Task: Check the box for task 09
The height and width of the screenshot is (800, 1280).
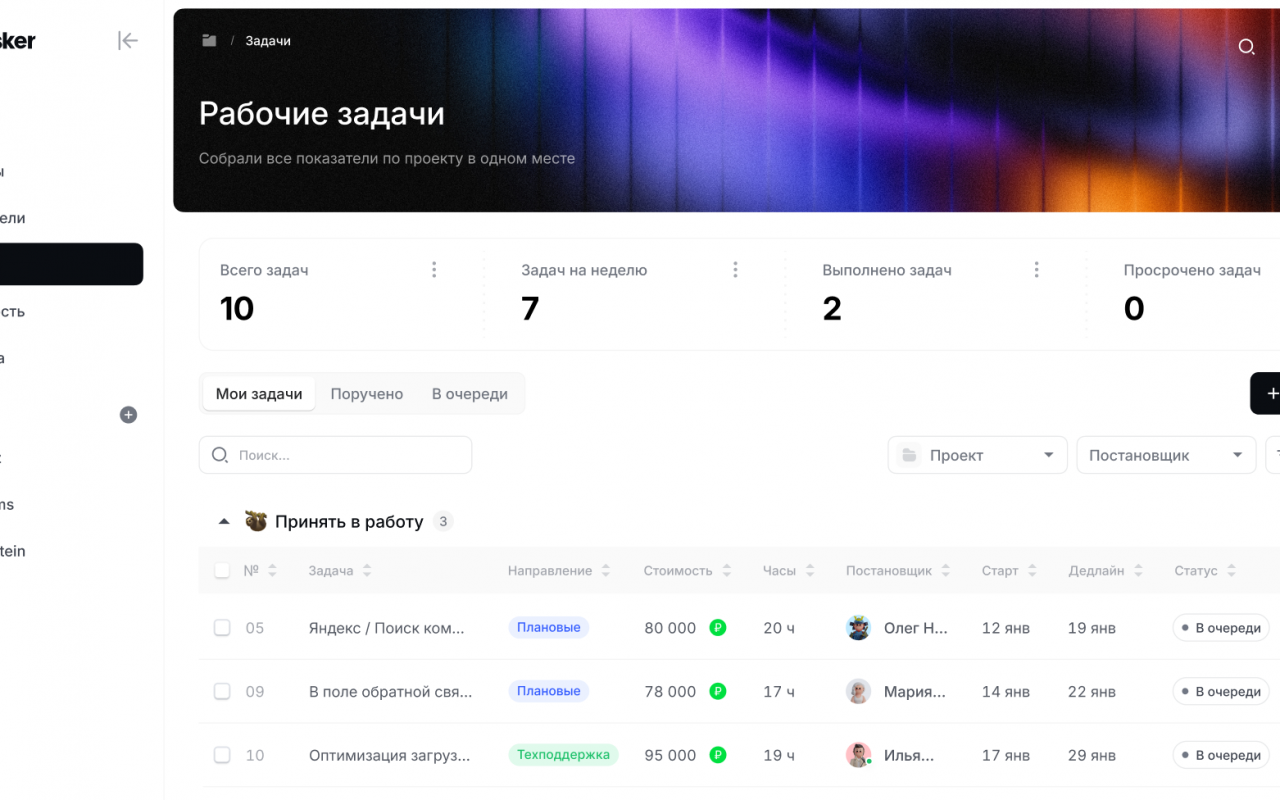Action: tap(222, 691)
